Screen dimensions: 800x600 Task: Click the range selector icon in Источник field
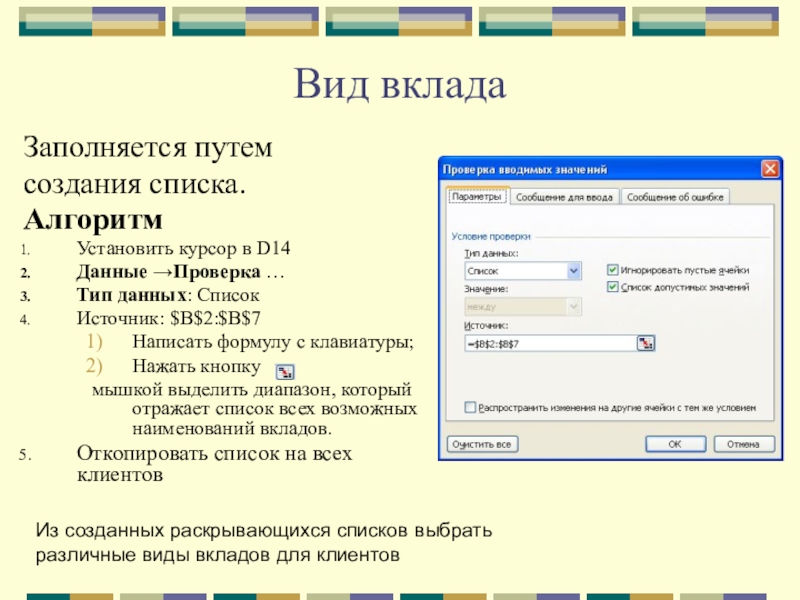pos(646,343)
